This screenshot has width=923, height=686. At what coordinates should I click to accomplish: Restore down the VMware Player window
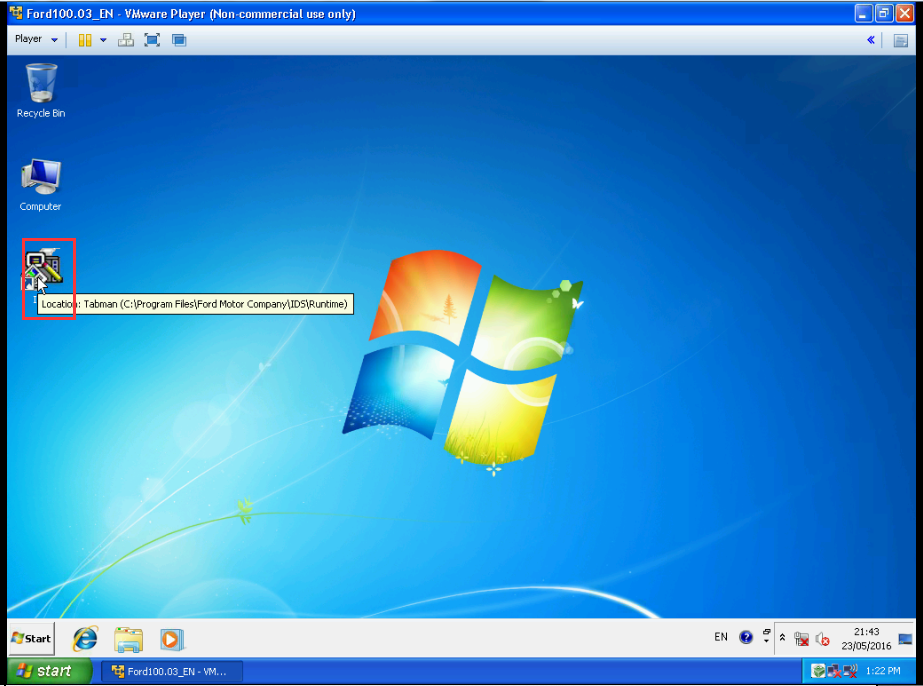tap(884, 14)
